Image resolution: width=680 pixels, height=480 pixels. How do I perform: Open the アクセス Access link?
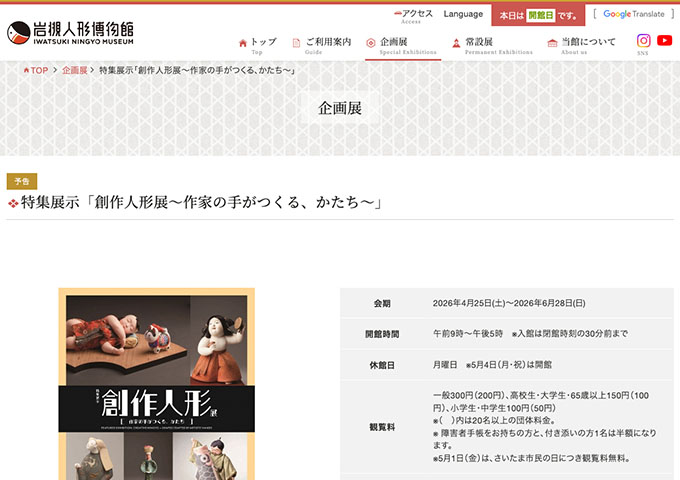tap(413, 16)
